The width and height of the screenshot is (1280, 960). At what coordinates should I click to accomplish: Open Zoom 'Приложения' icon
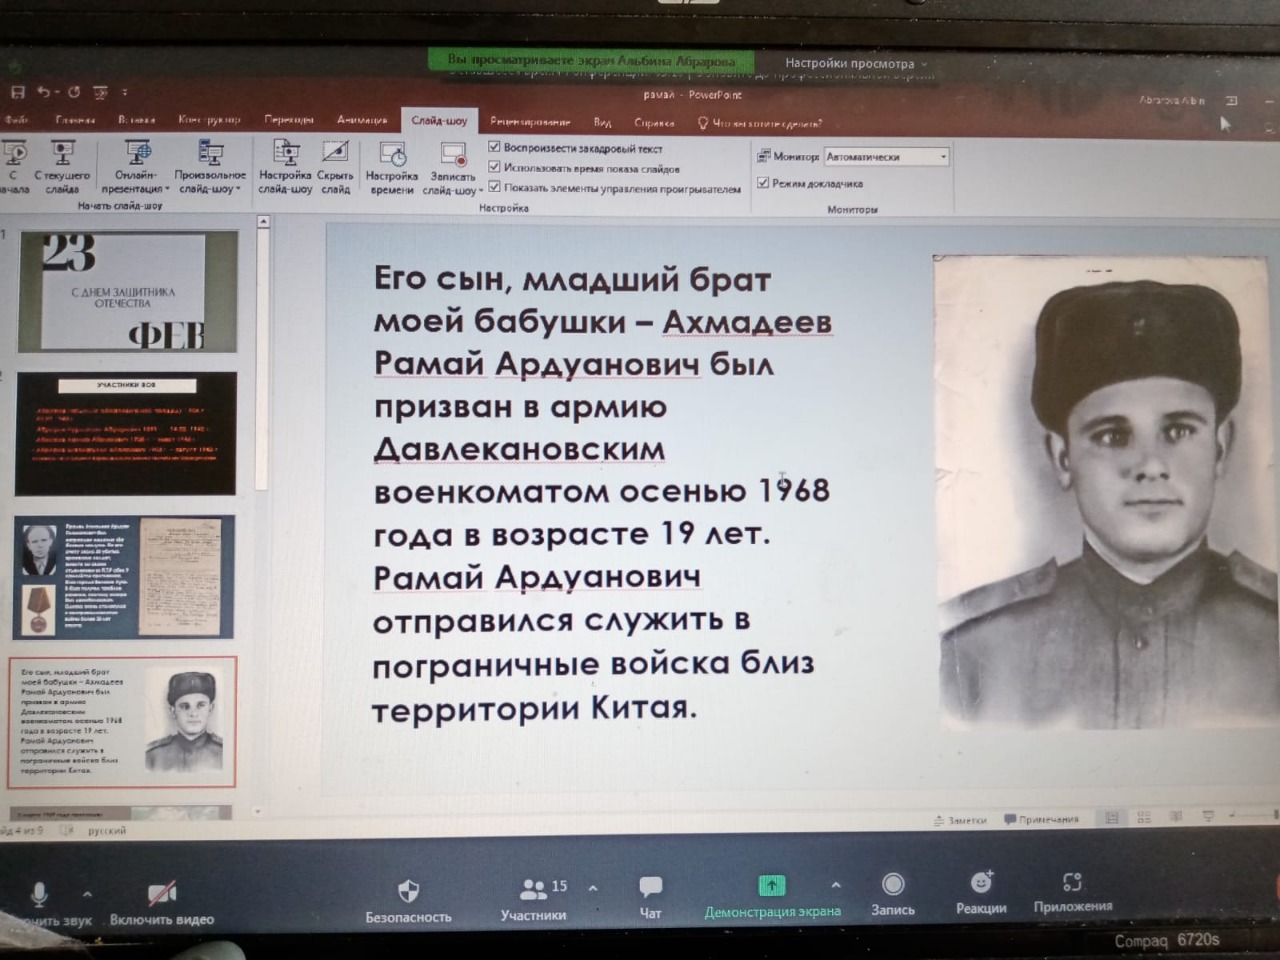[x=1072, y=882]
